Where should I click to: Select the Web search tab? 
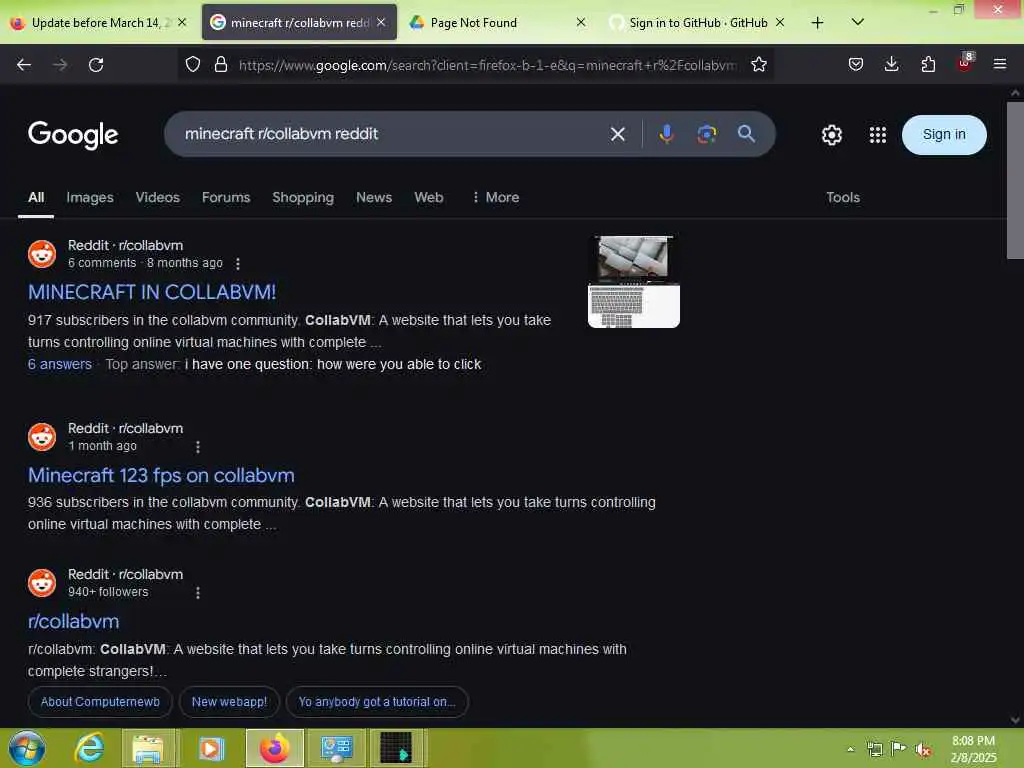[x=429, y=197]
